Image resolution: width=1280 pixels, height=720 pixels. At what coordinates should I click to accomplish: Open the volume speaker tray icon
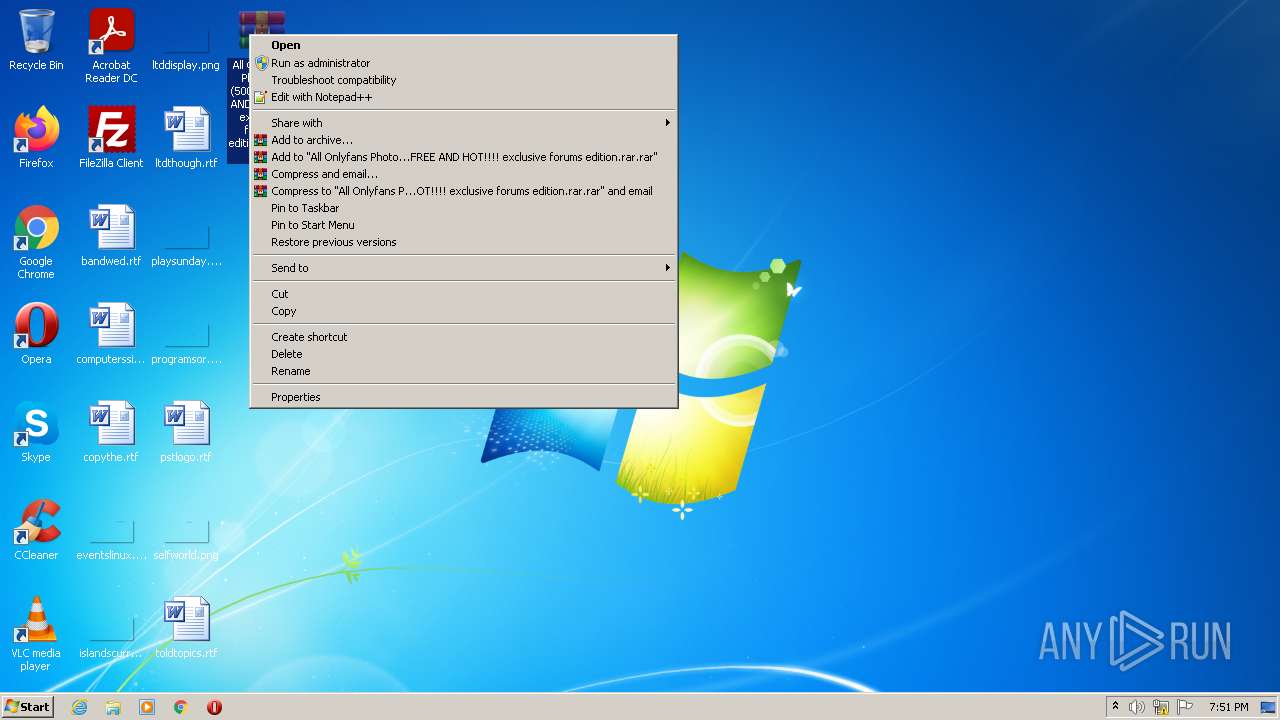[x=1137, y=707]
